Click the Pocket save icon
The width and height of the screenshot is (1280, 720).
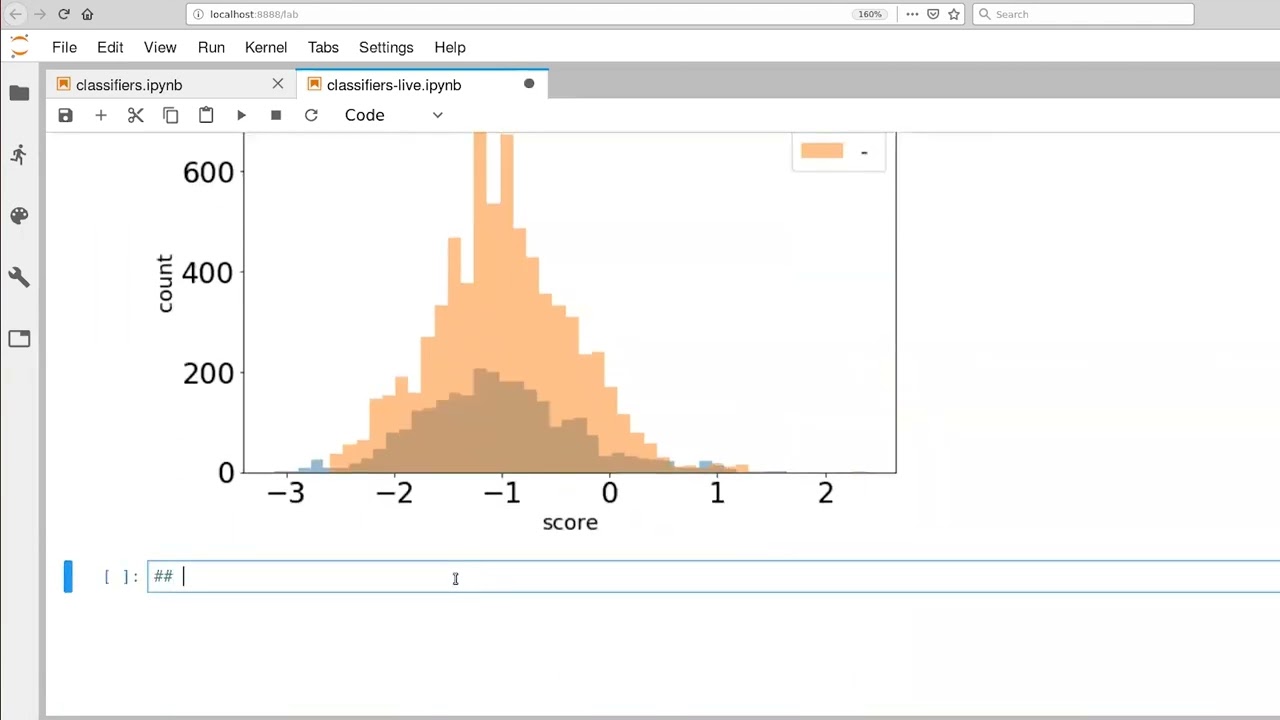coord(933,14)
